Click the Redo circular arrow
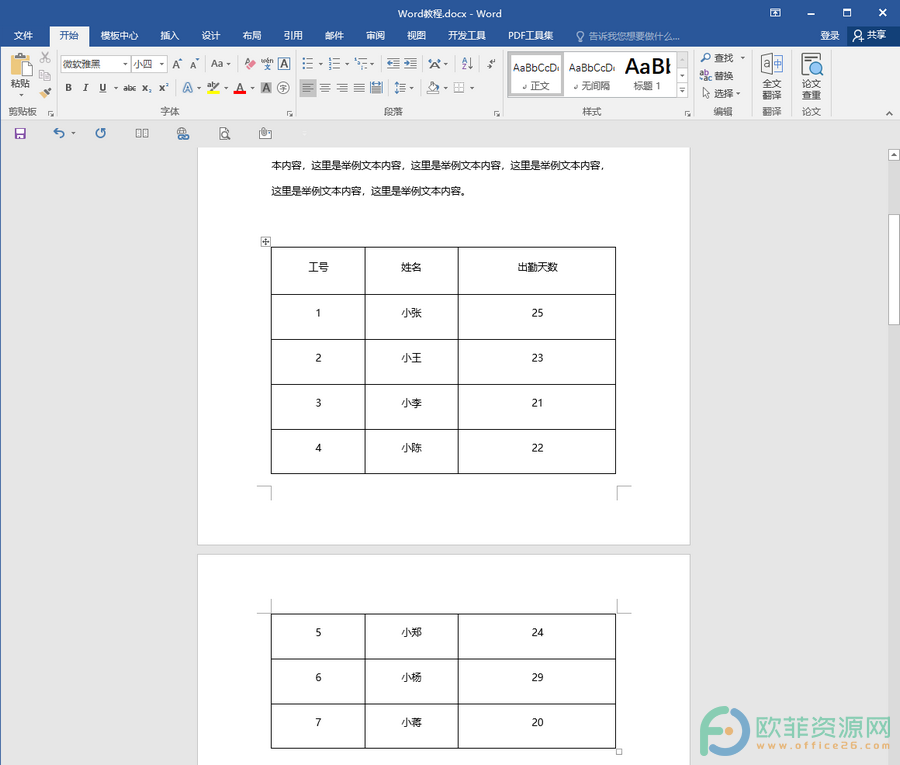 click(x=100, y=133)
